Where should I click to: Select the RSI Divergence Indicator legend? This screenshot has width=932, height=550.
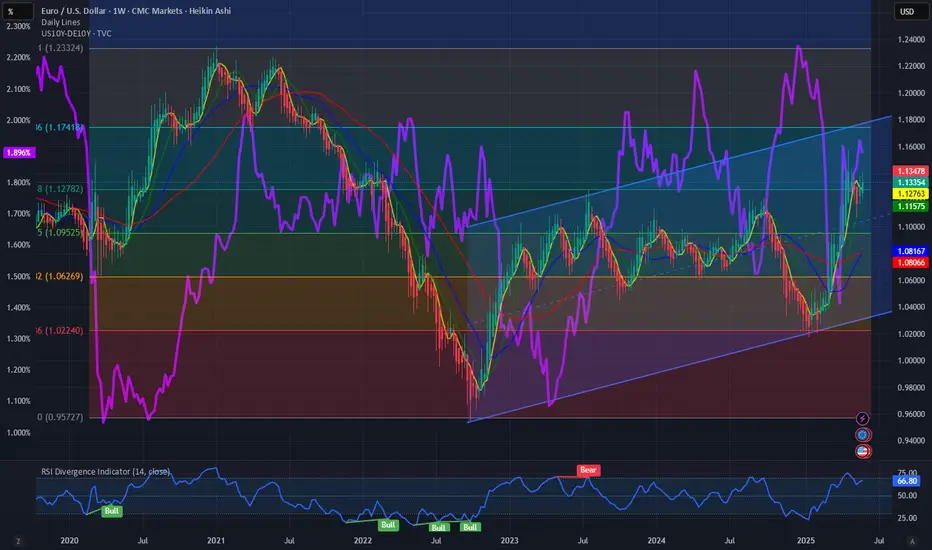[x=106, y=472]
